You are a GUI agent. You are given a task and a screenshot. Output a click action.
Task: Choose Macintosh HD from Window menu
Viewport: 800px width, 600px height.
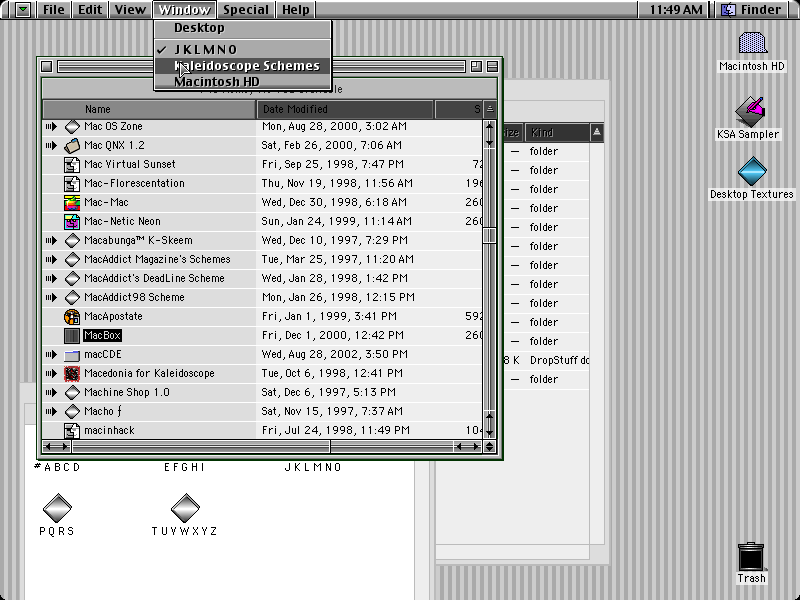[242, 82]
